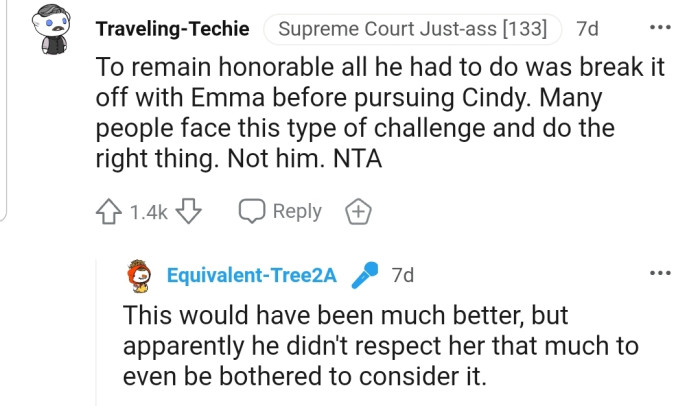700x406 pixels.
Task: Visit the Equivalent-Tree2A username profile
Action: click(x=249, y=274)
